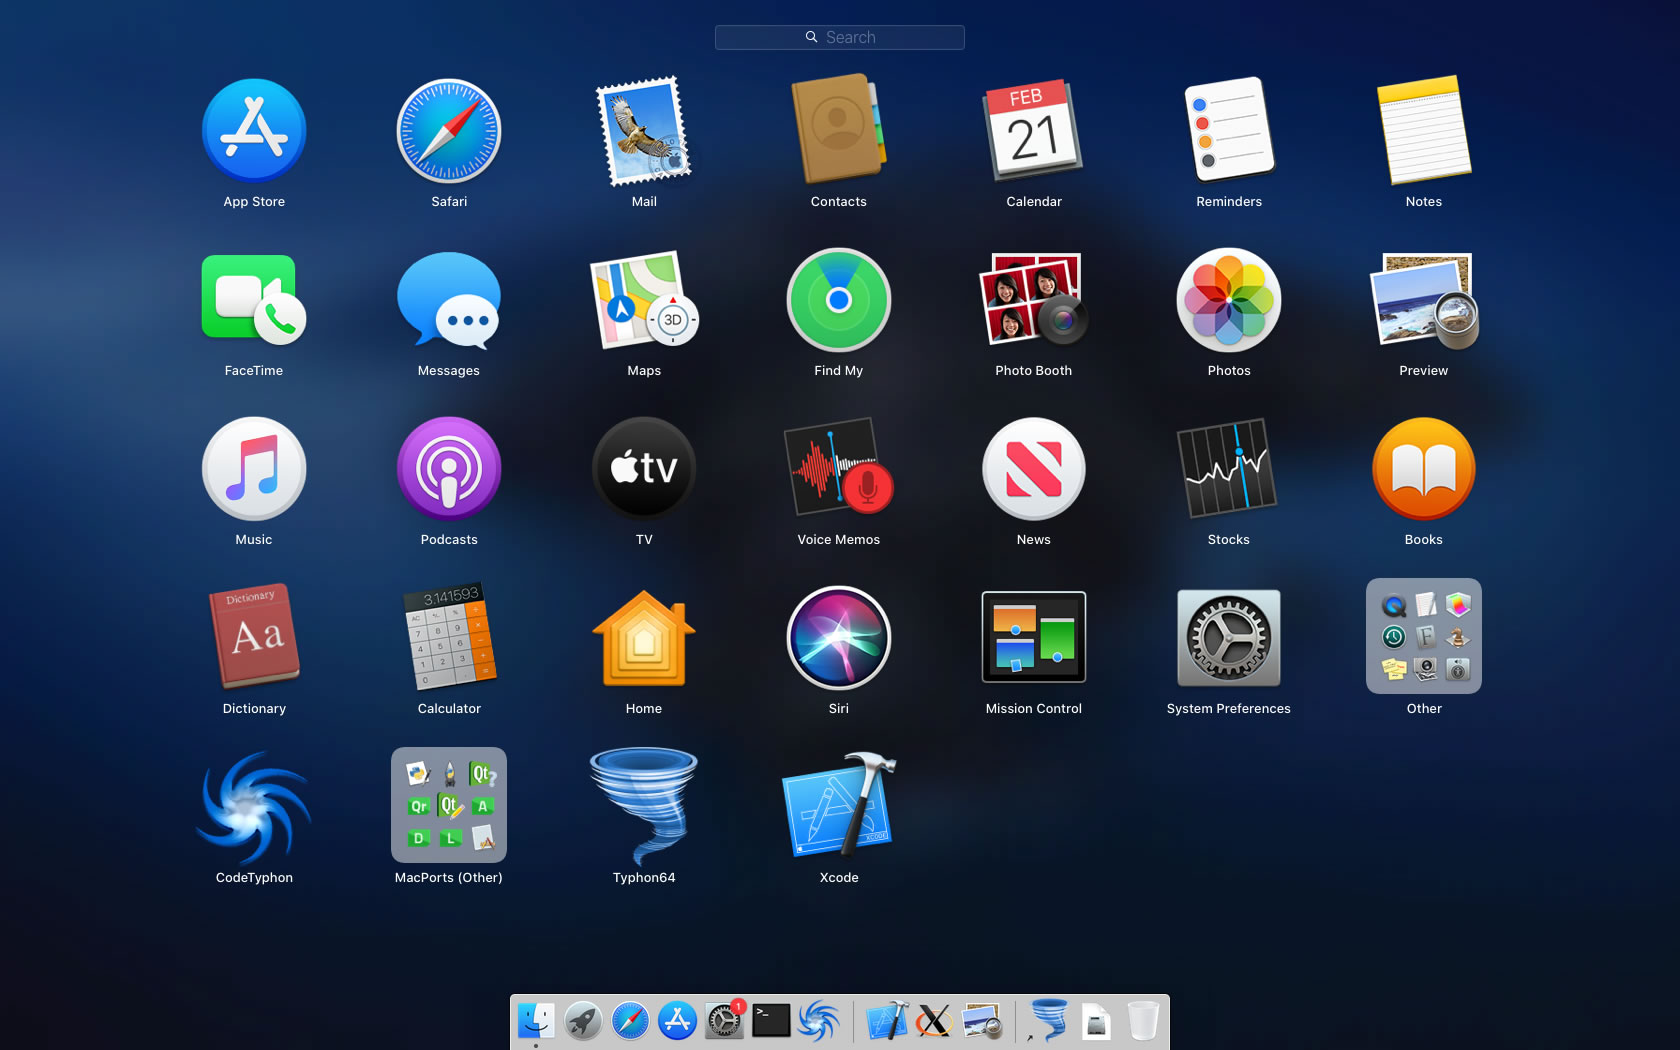Open Preview from the Launchpad grid

pyautogui.click(x=1424, y=300)
